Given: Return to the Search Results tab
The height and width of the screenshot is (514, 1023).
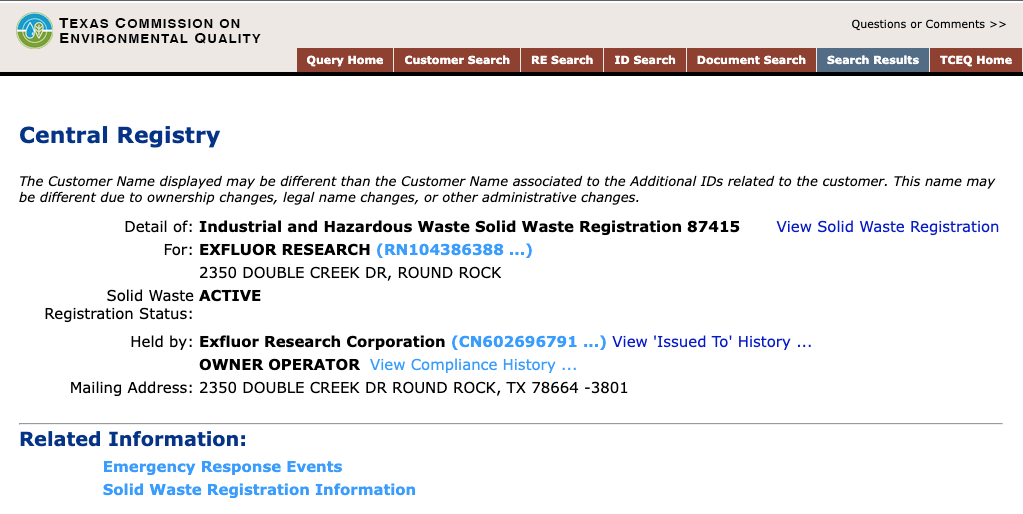Looking at the screenshot, I should [873, 60].
